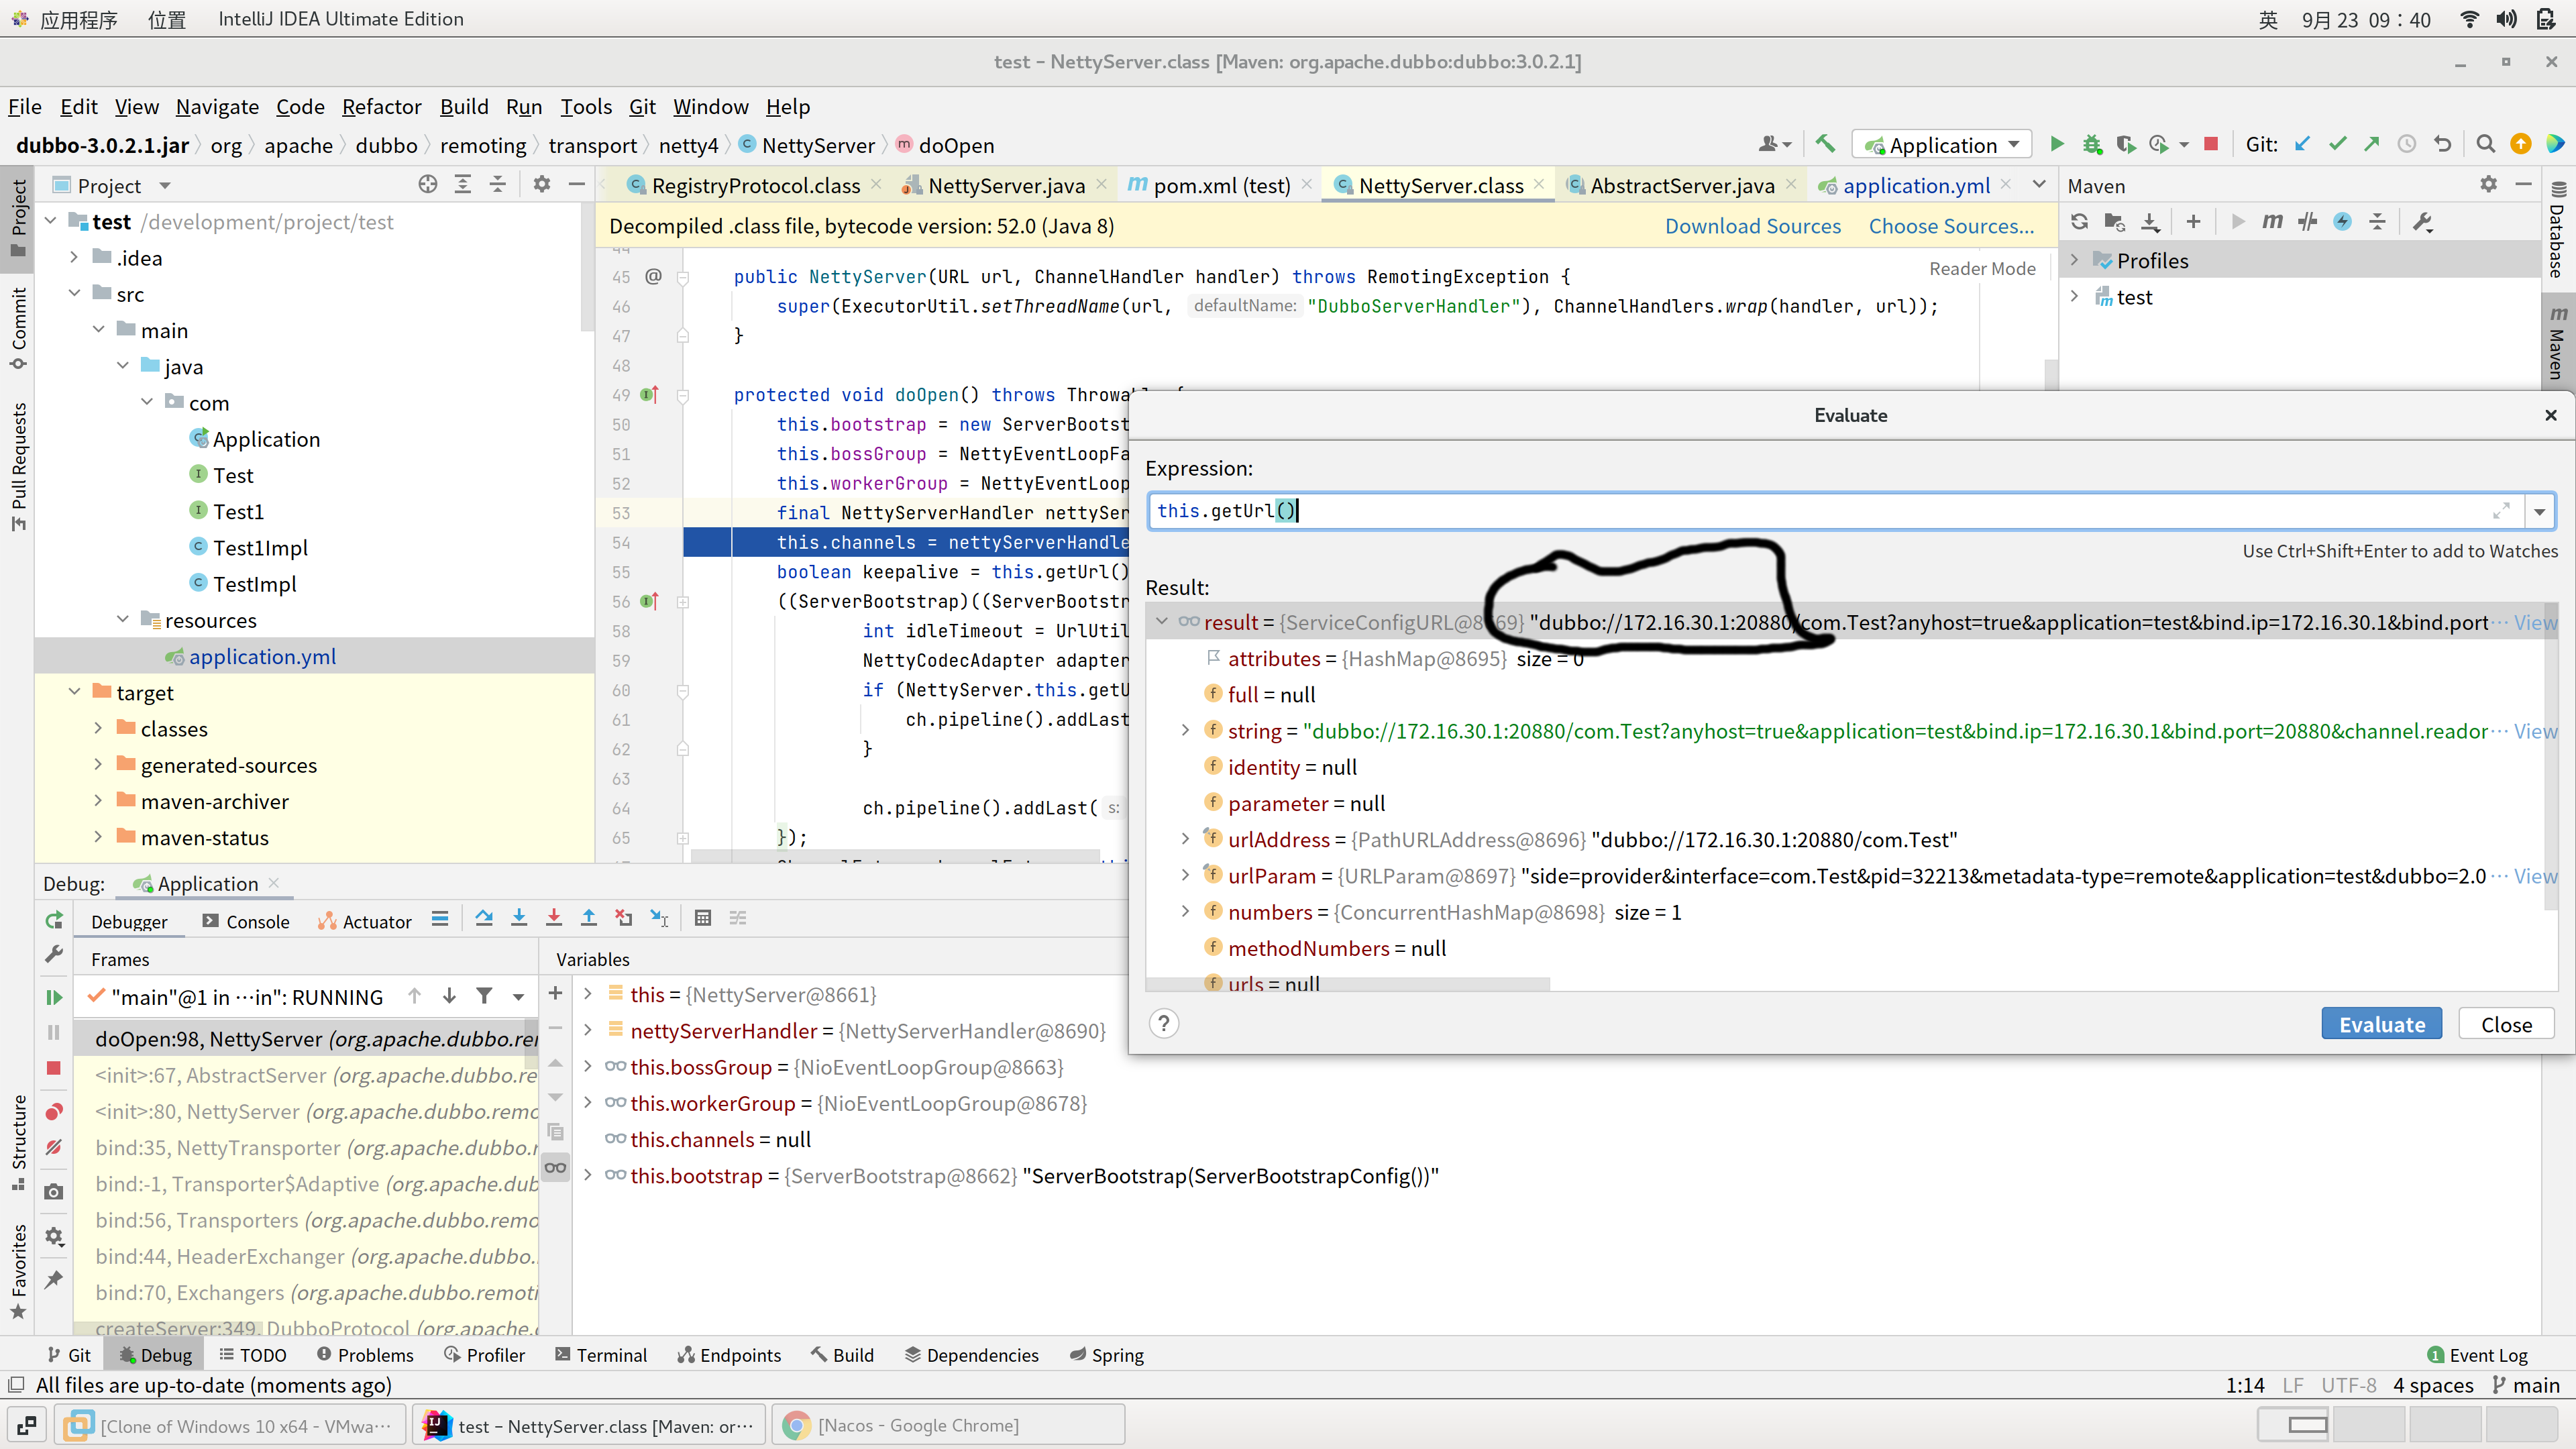Image resolution: width=2576 pixels, height=1449 pixels.
Task: Toggle View Breakpoints red circles icon
Action: click(x=54, y=1111)
